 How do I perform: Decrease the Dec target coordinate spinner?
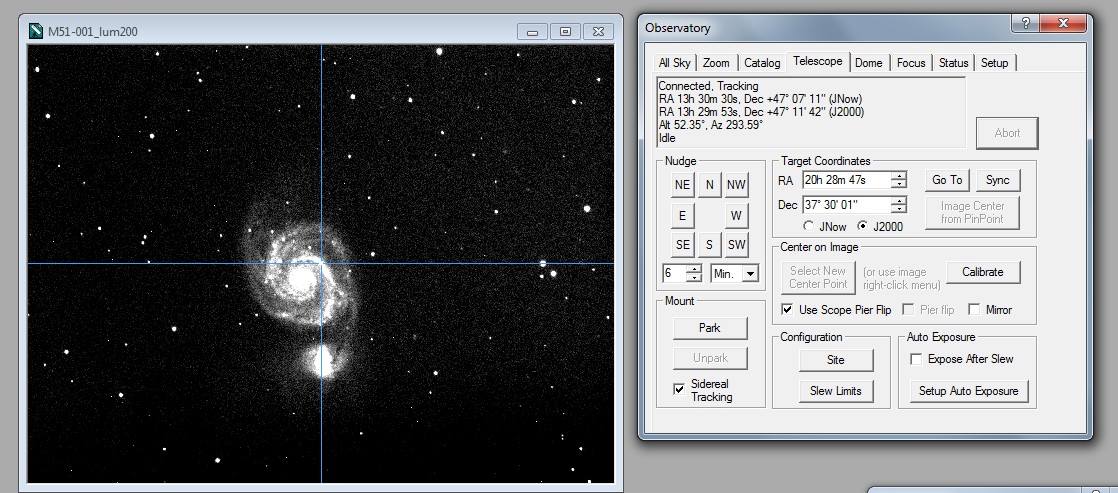pyautogui.click(x=898, y=209)
